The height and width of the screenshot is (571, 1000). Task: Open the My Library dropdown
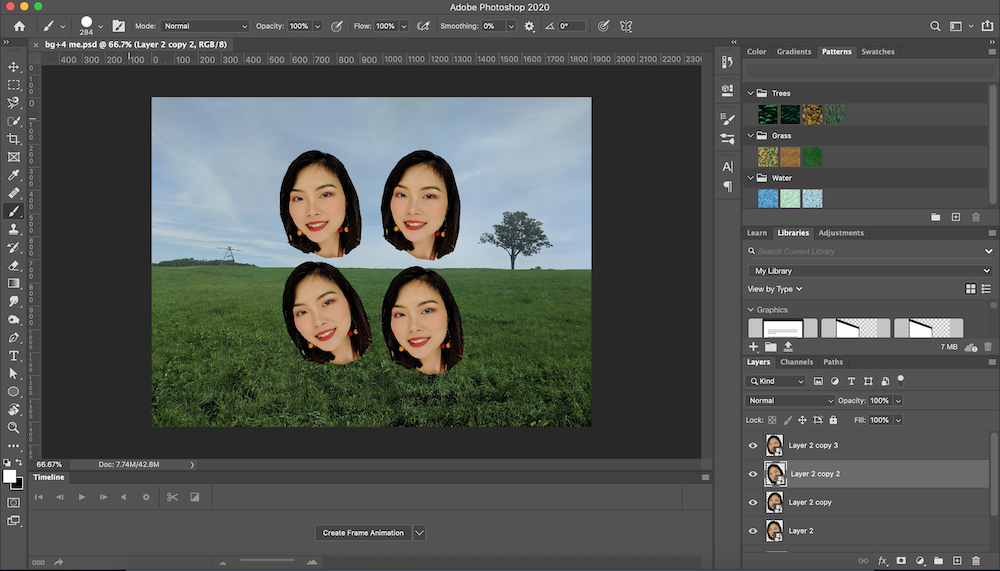pyautogui.click(x=870, y=271)
